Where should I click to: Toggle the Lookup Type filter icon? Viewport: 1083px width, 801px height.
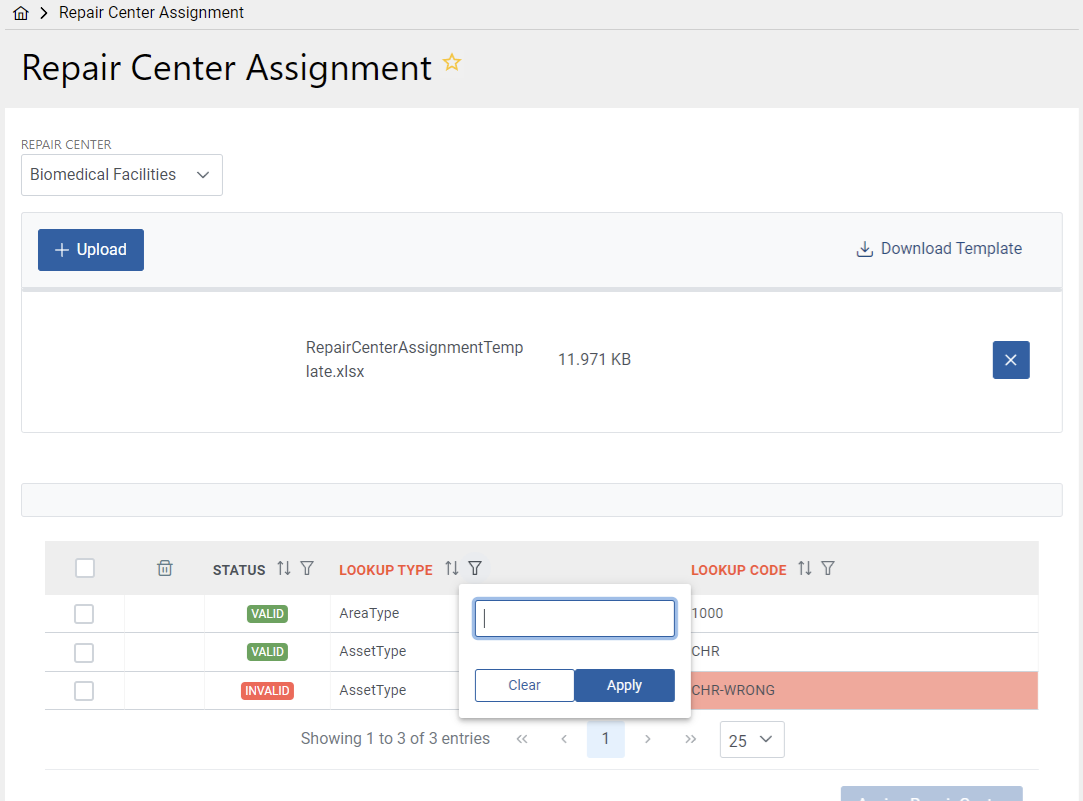(475, 568)
